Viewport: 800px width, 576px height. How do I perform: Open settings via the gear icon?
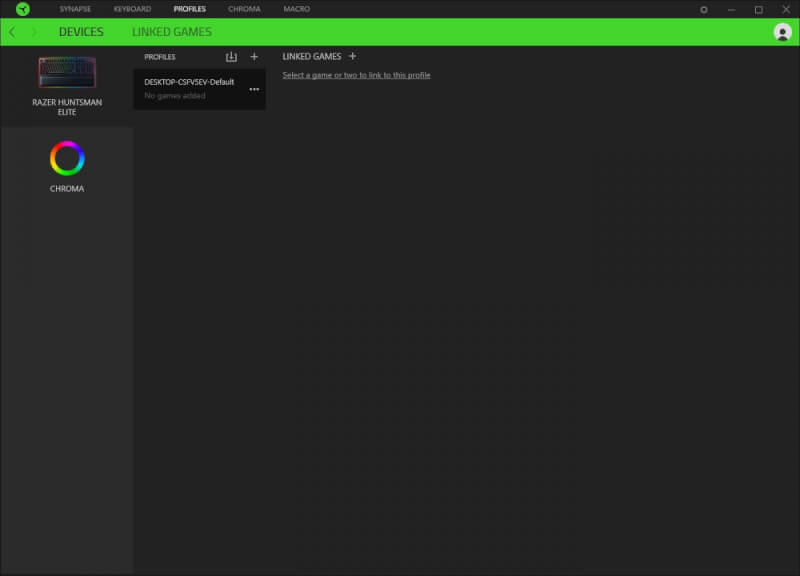point(704,9)
